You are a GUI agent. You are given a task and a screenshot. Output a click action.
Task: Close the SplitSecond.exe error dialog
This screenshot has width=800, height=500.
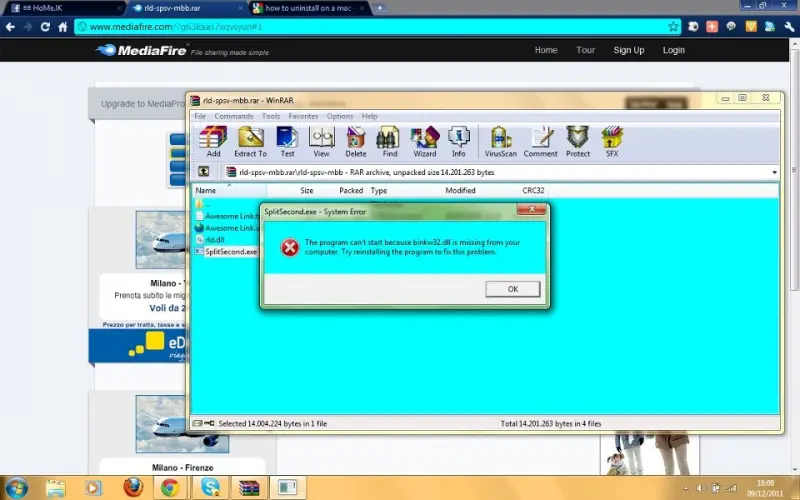click(x=532, y=209)
